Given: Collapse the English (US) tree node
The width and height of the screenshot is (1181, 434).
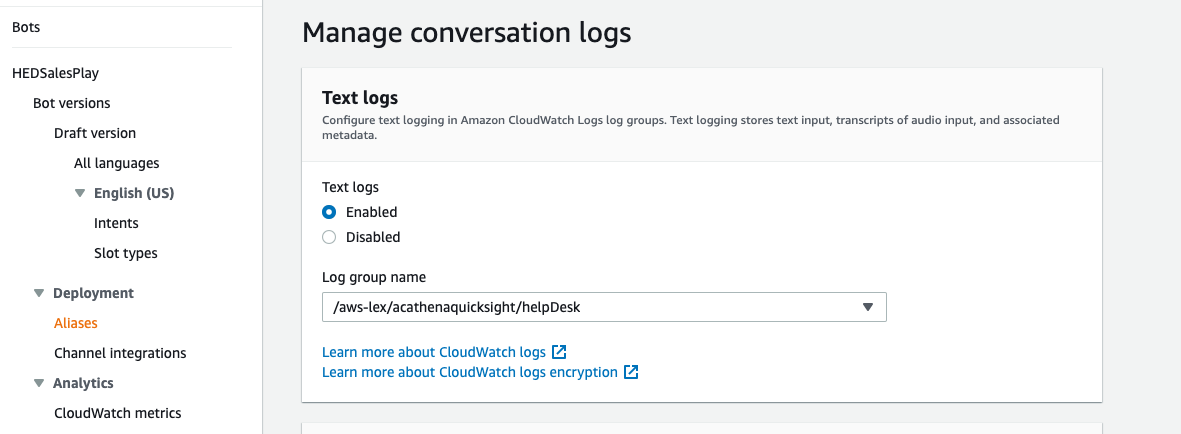Looking at the screenshot, I should [x=80, y=193].
